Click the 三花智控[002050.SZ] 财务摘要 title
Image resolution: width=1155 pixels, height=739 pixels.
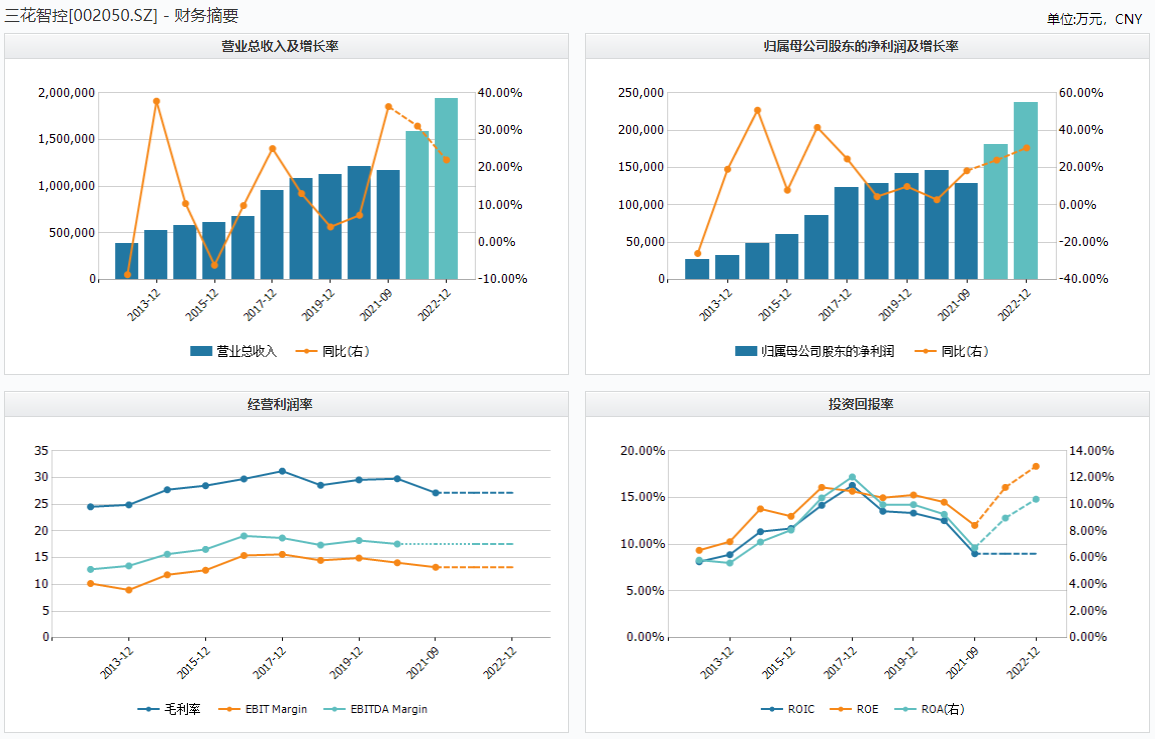point(122,15)
